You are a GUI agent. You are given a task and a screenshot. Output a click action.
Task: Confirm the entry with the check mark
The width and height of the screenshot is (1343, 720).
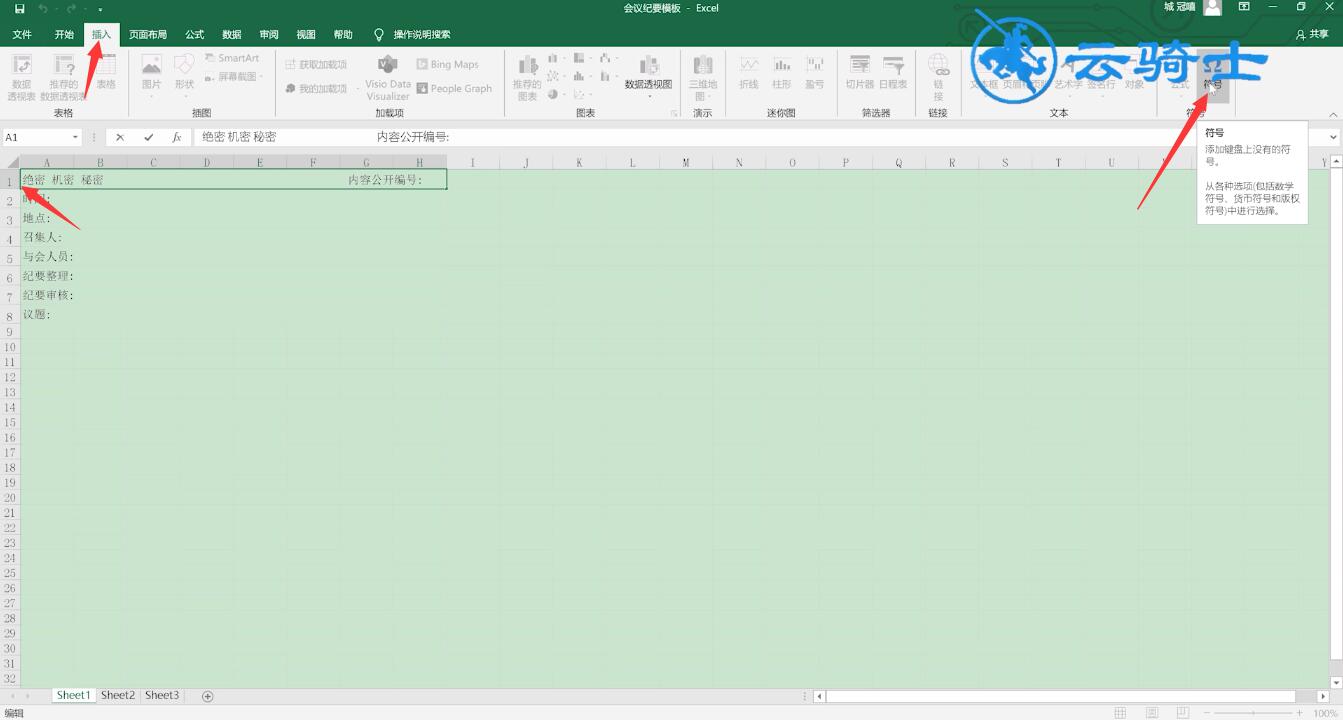click(x=149, y=137)
